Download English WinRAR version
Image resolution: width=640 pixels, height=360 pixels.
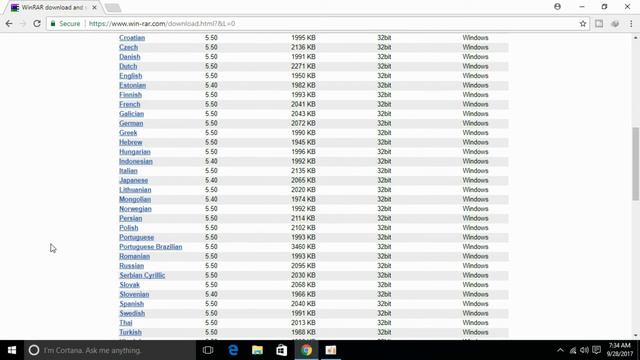click(131, 76)
